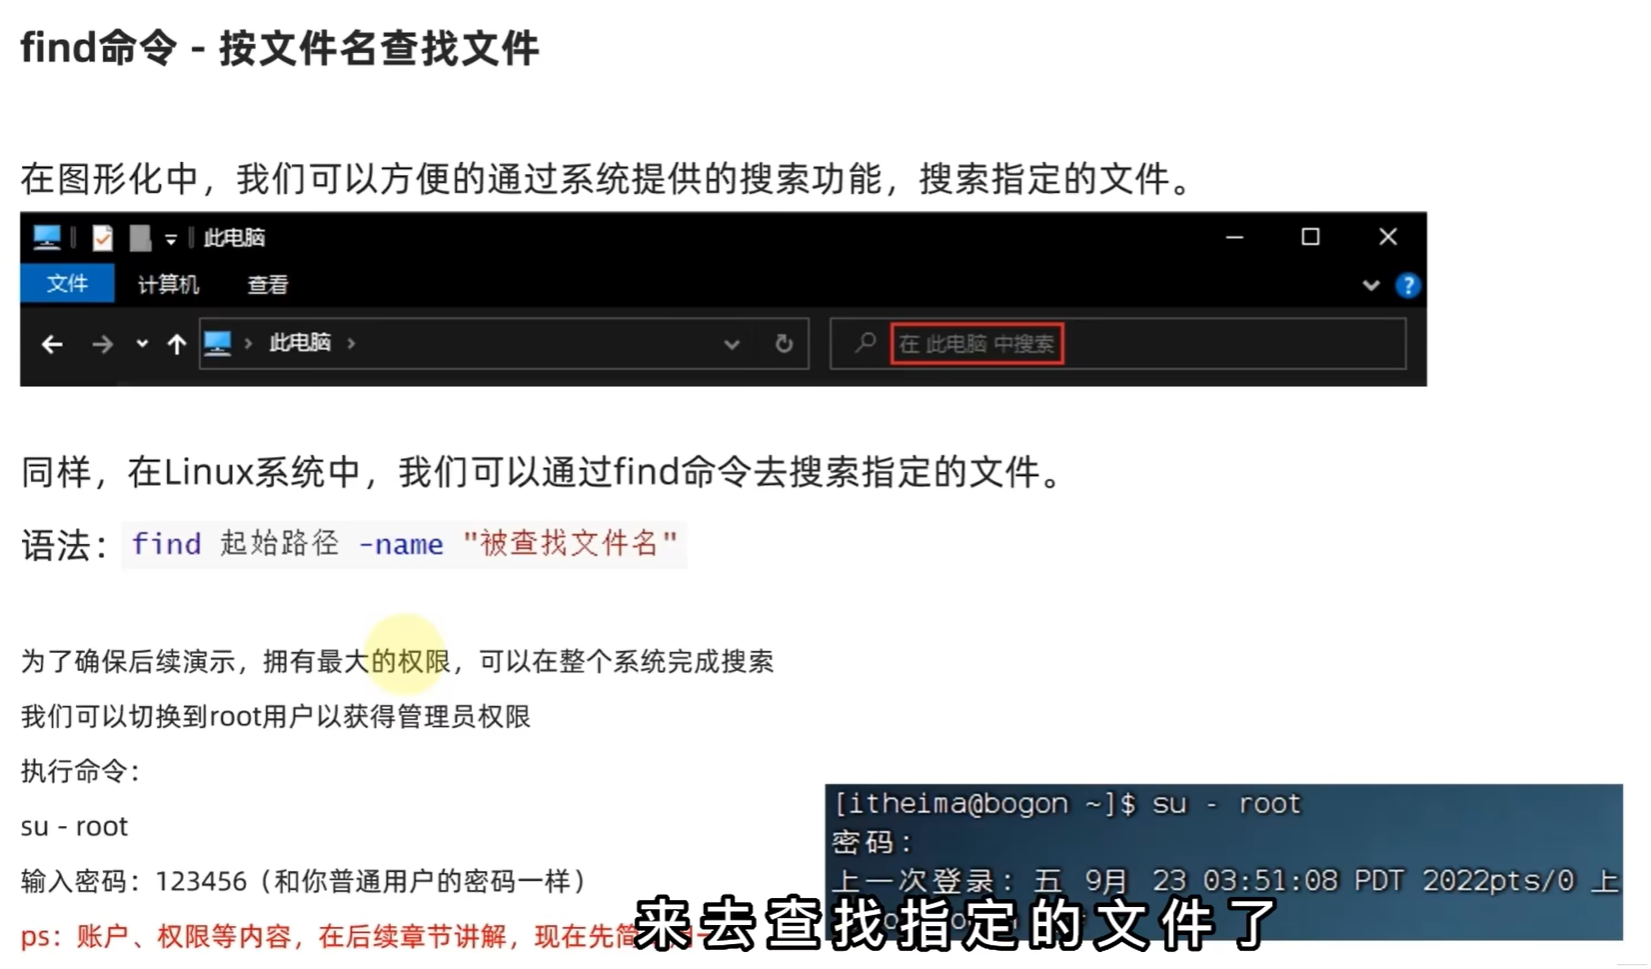Go forward with the right arrow
Viewport: 1651px width, 969px height.
102,345
